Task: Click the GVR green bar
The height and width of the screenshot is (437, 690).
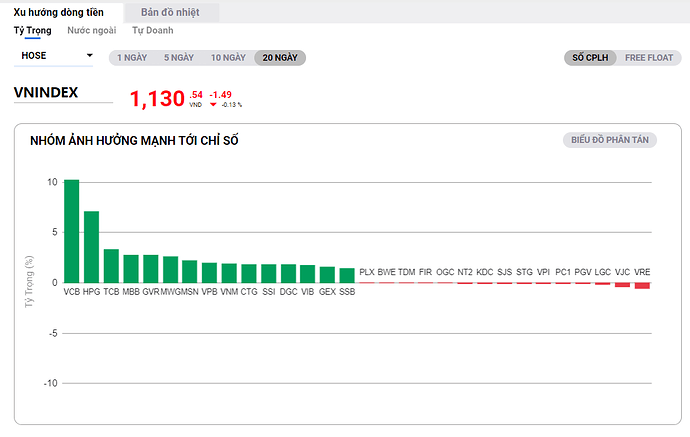Action: point(150,268)
